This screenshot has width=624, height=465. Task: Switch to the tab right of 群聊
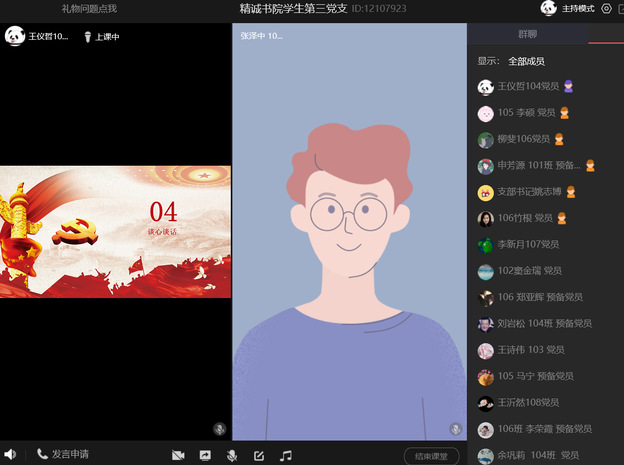[606, 34]
